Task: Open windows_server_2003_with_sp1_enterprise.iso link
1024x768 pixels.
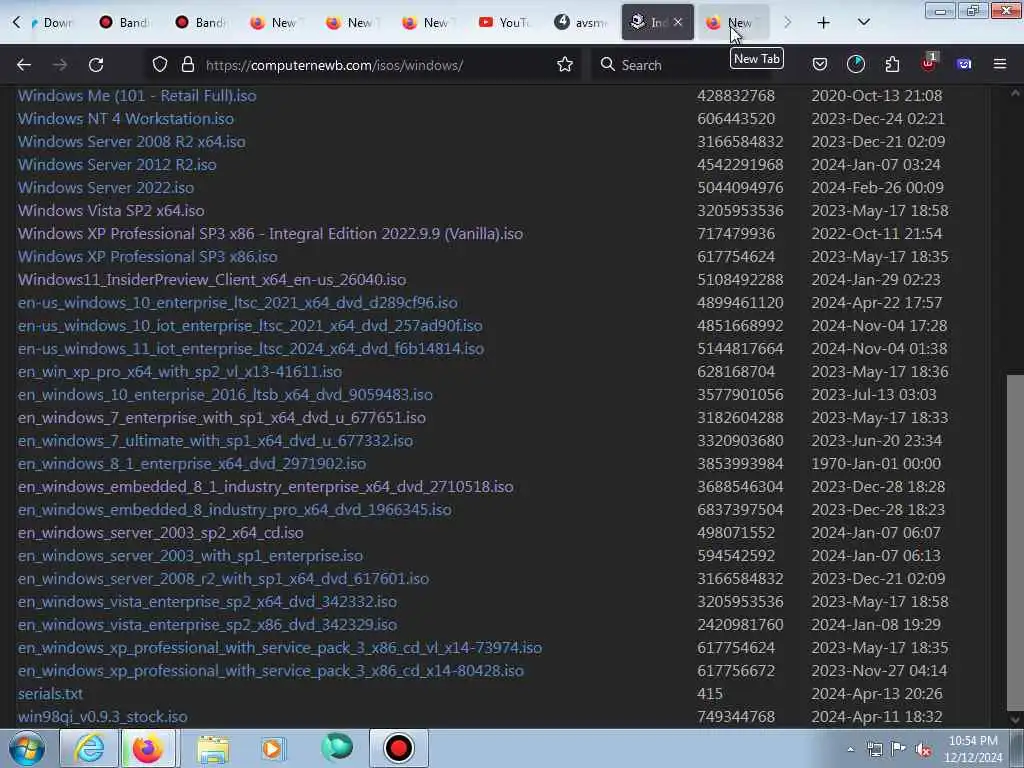Action: pos(190,555)
